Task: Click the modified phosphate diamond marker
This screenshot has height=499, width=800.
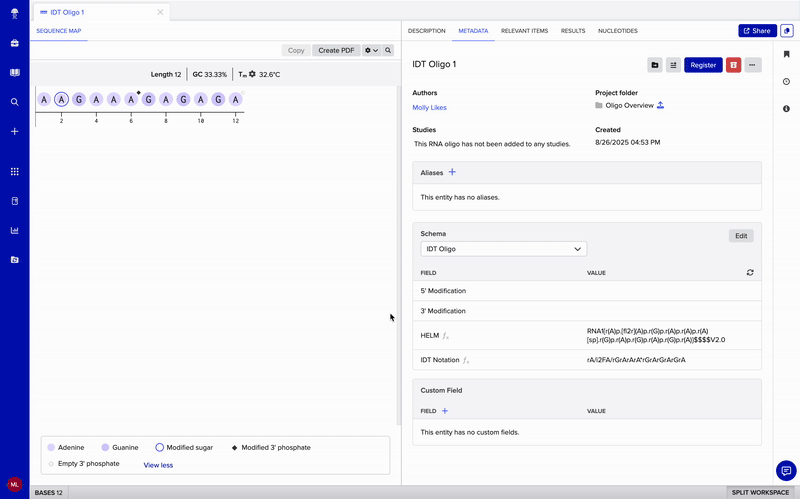Action: point(139,93)
